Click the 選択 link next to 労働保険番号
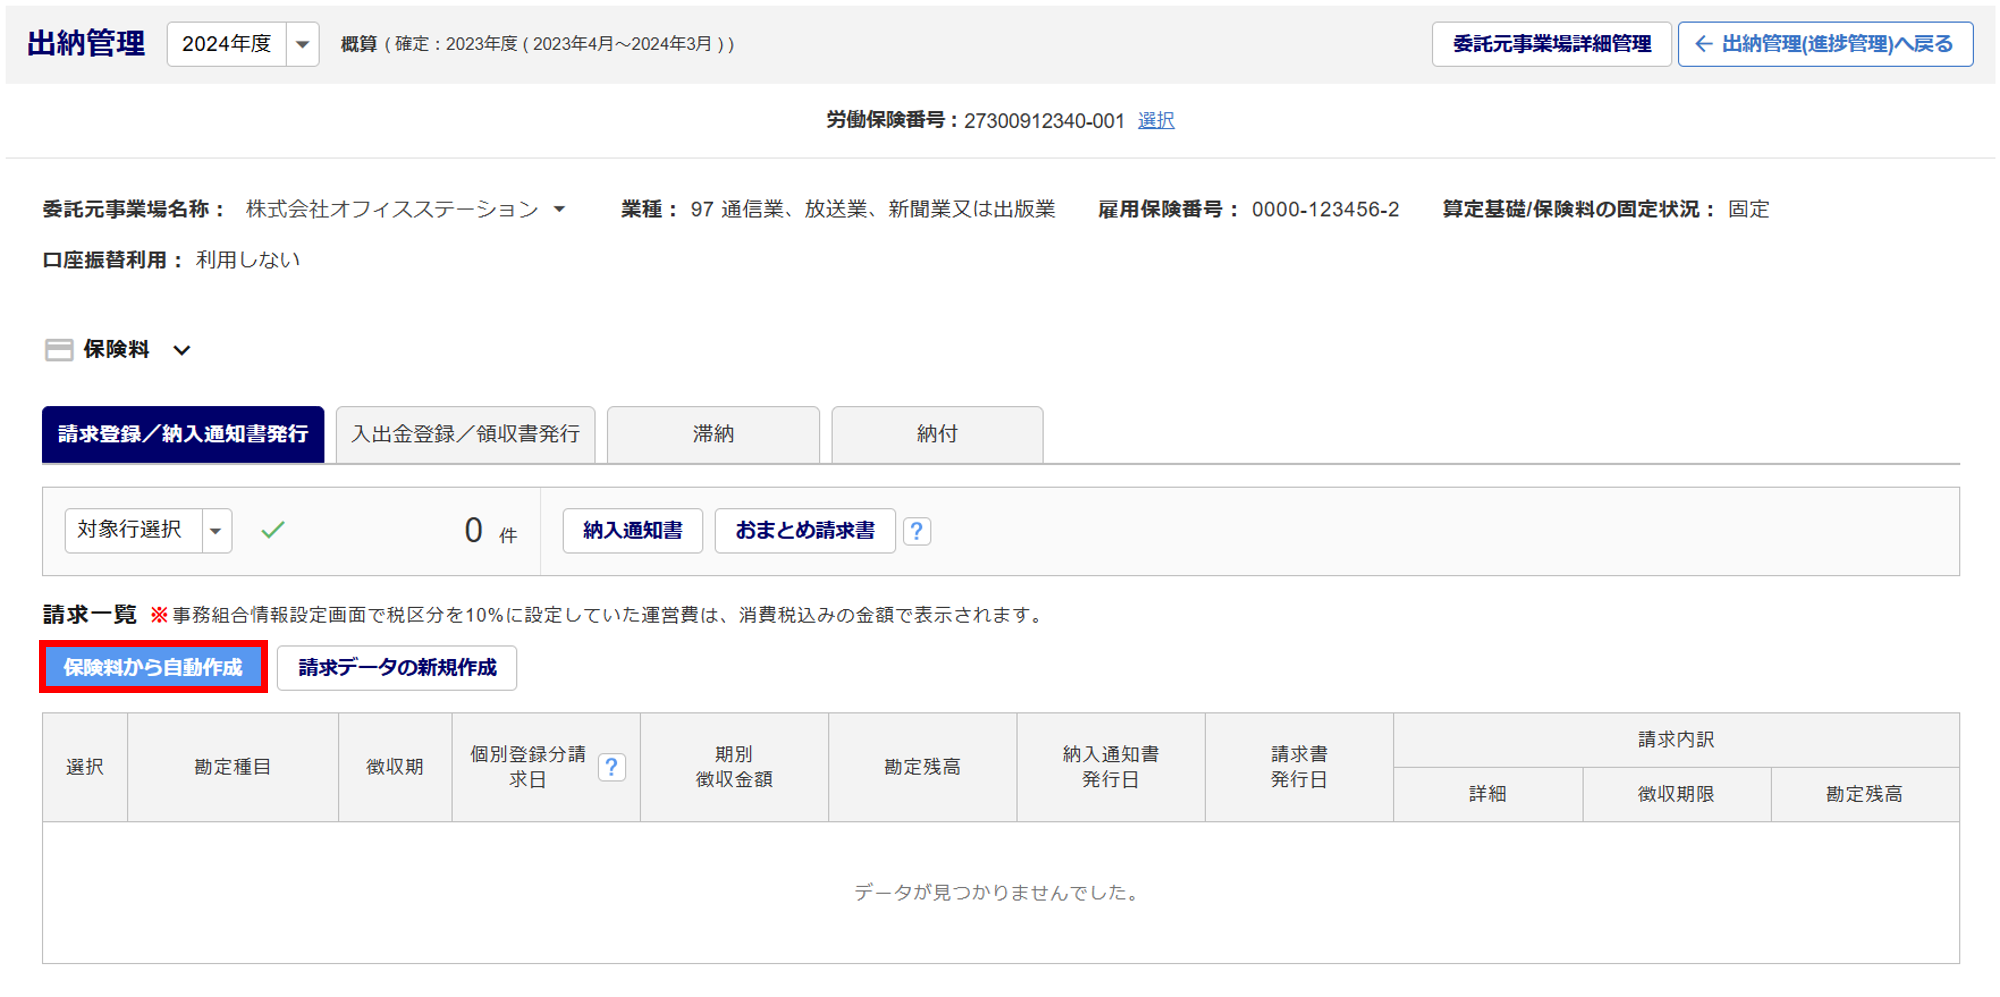Viewport: 2000px width, 997px height. pos(1156,121)
